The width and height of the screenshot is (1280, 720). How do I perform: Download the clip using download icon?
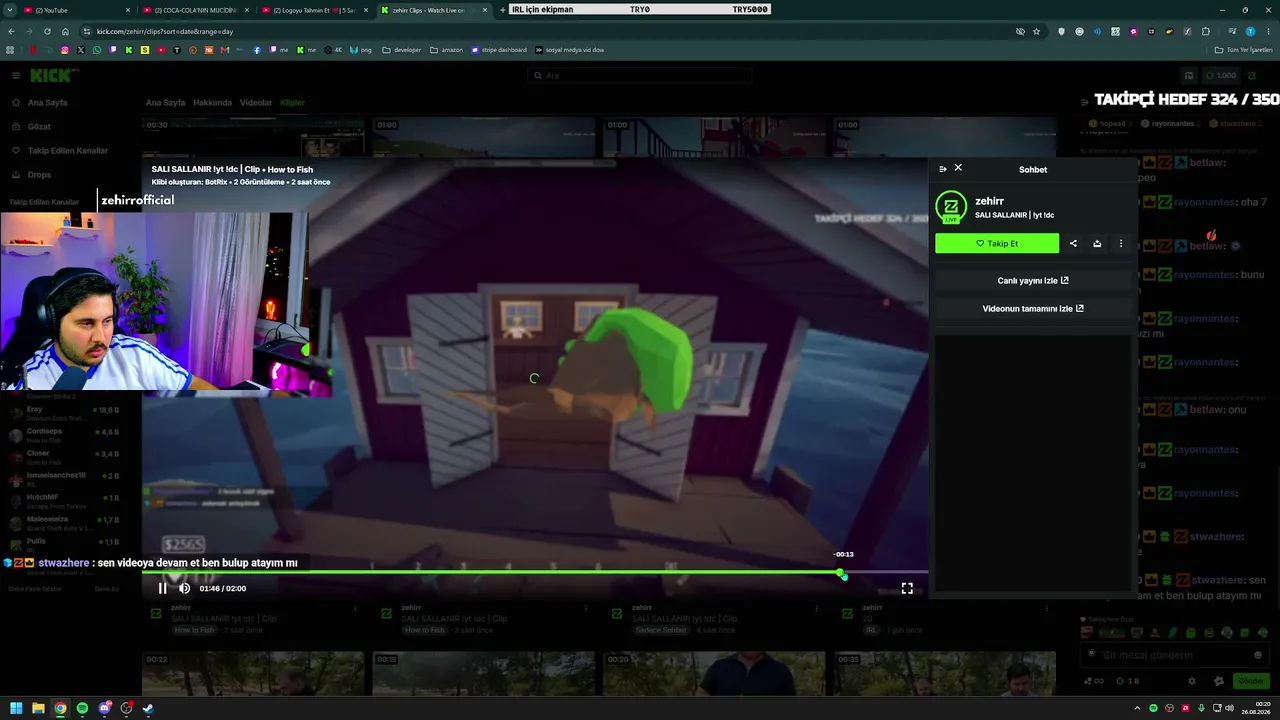coord(1097,243)
